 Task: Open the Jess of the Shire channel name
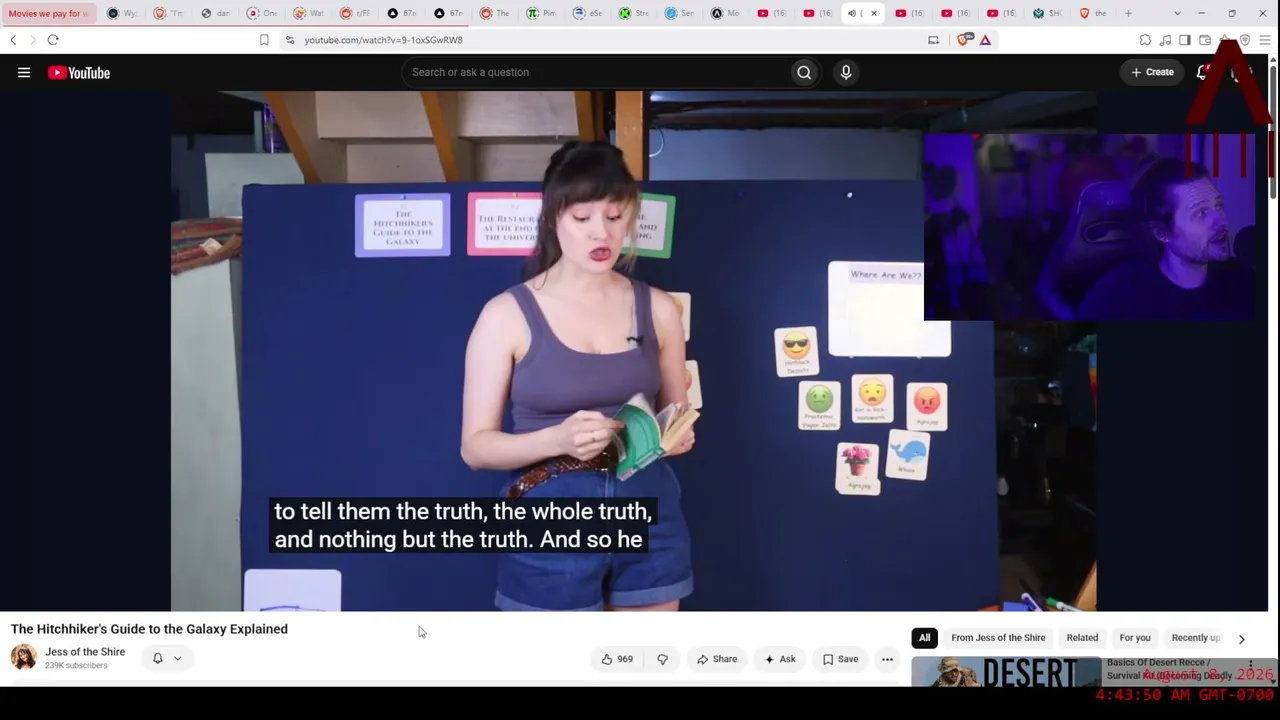tap(85, 652)
